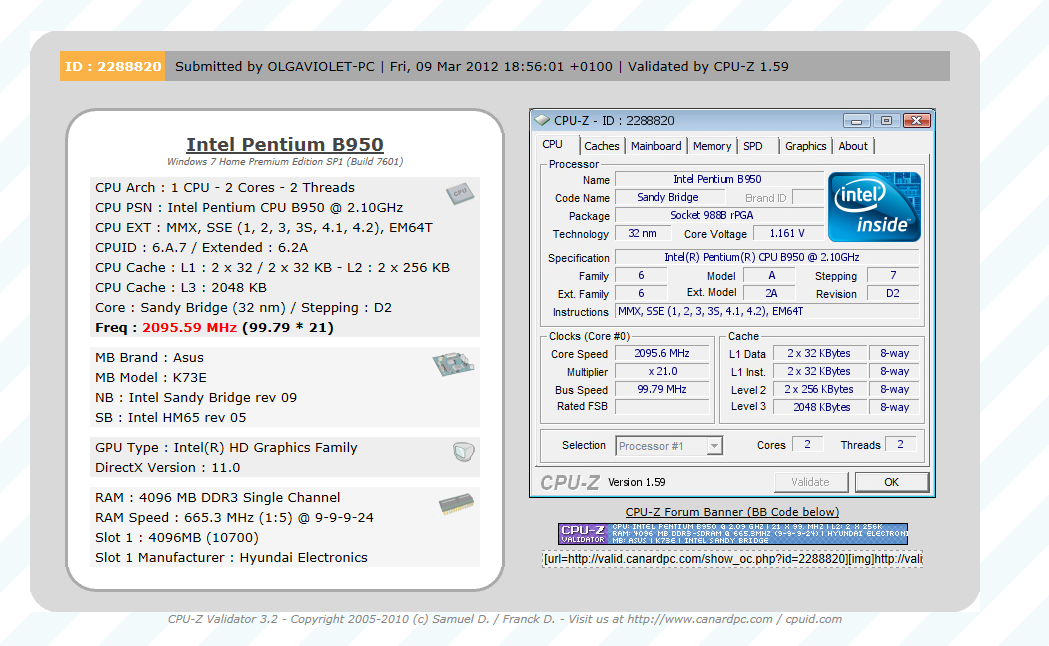Click the Specification field text
The width and height of the screenshot is (1049, 646).
pos(767,257)
